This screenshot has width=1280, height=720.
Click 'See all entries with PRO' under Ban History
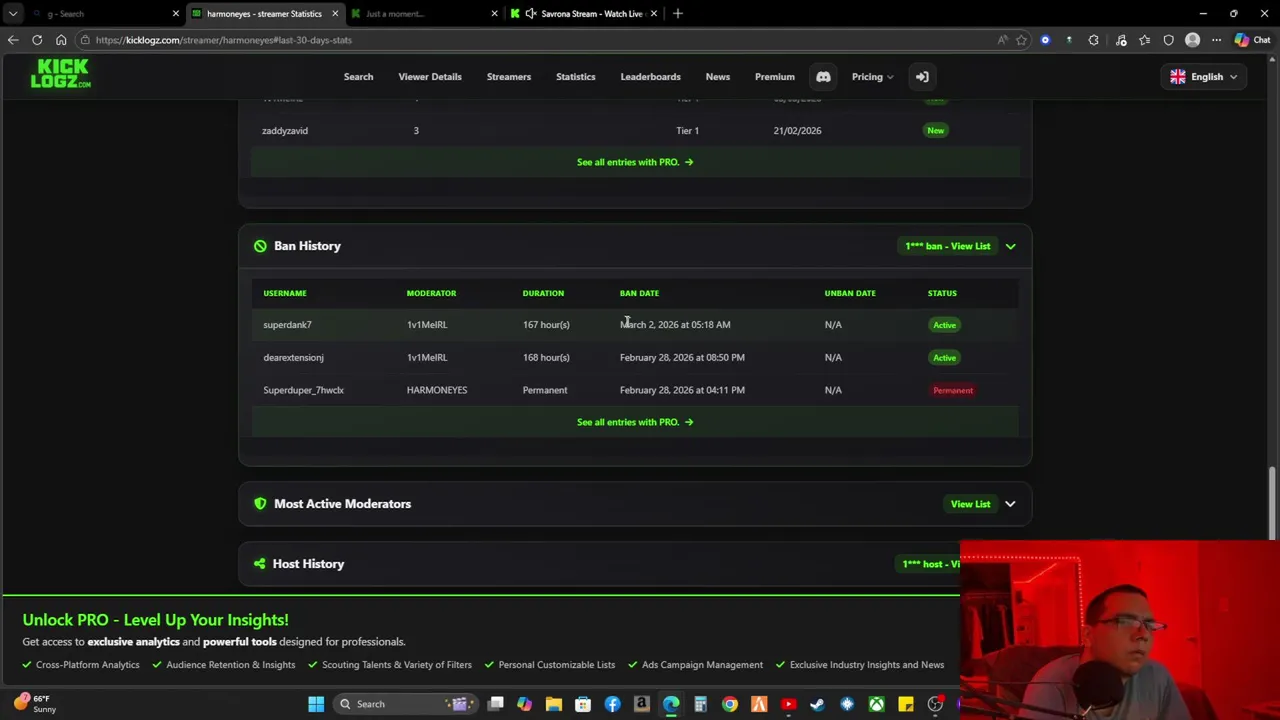(x=635, y=422)
